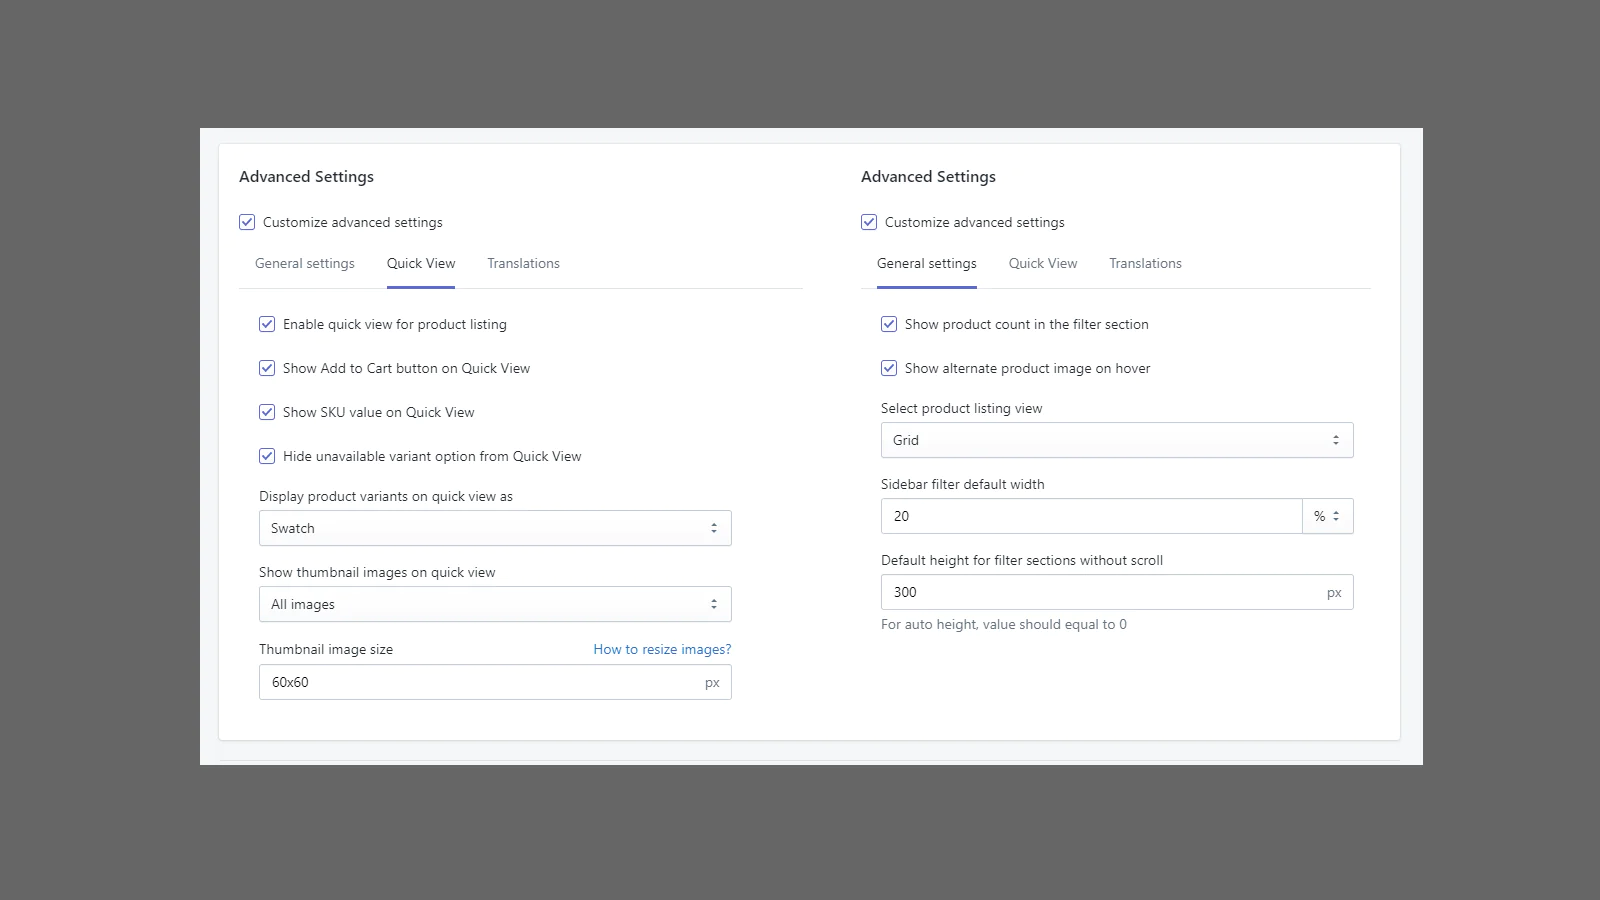Click the 'For auto height, value should equal to 0' hint
Viewport: 1600px width, 900px height.
(1004, 624)
